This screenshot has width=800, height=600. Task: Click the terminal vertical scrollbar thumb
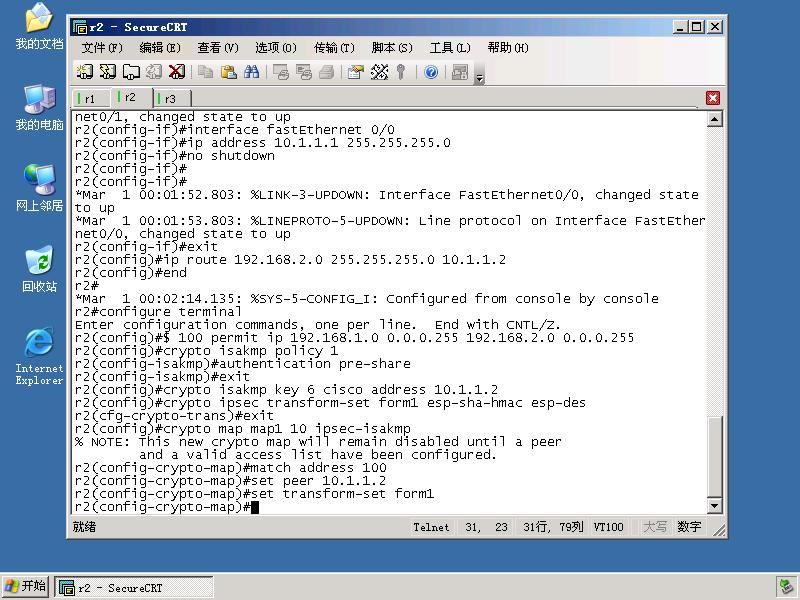[x=714, y=456]
